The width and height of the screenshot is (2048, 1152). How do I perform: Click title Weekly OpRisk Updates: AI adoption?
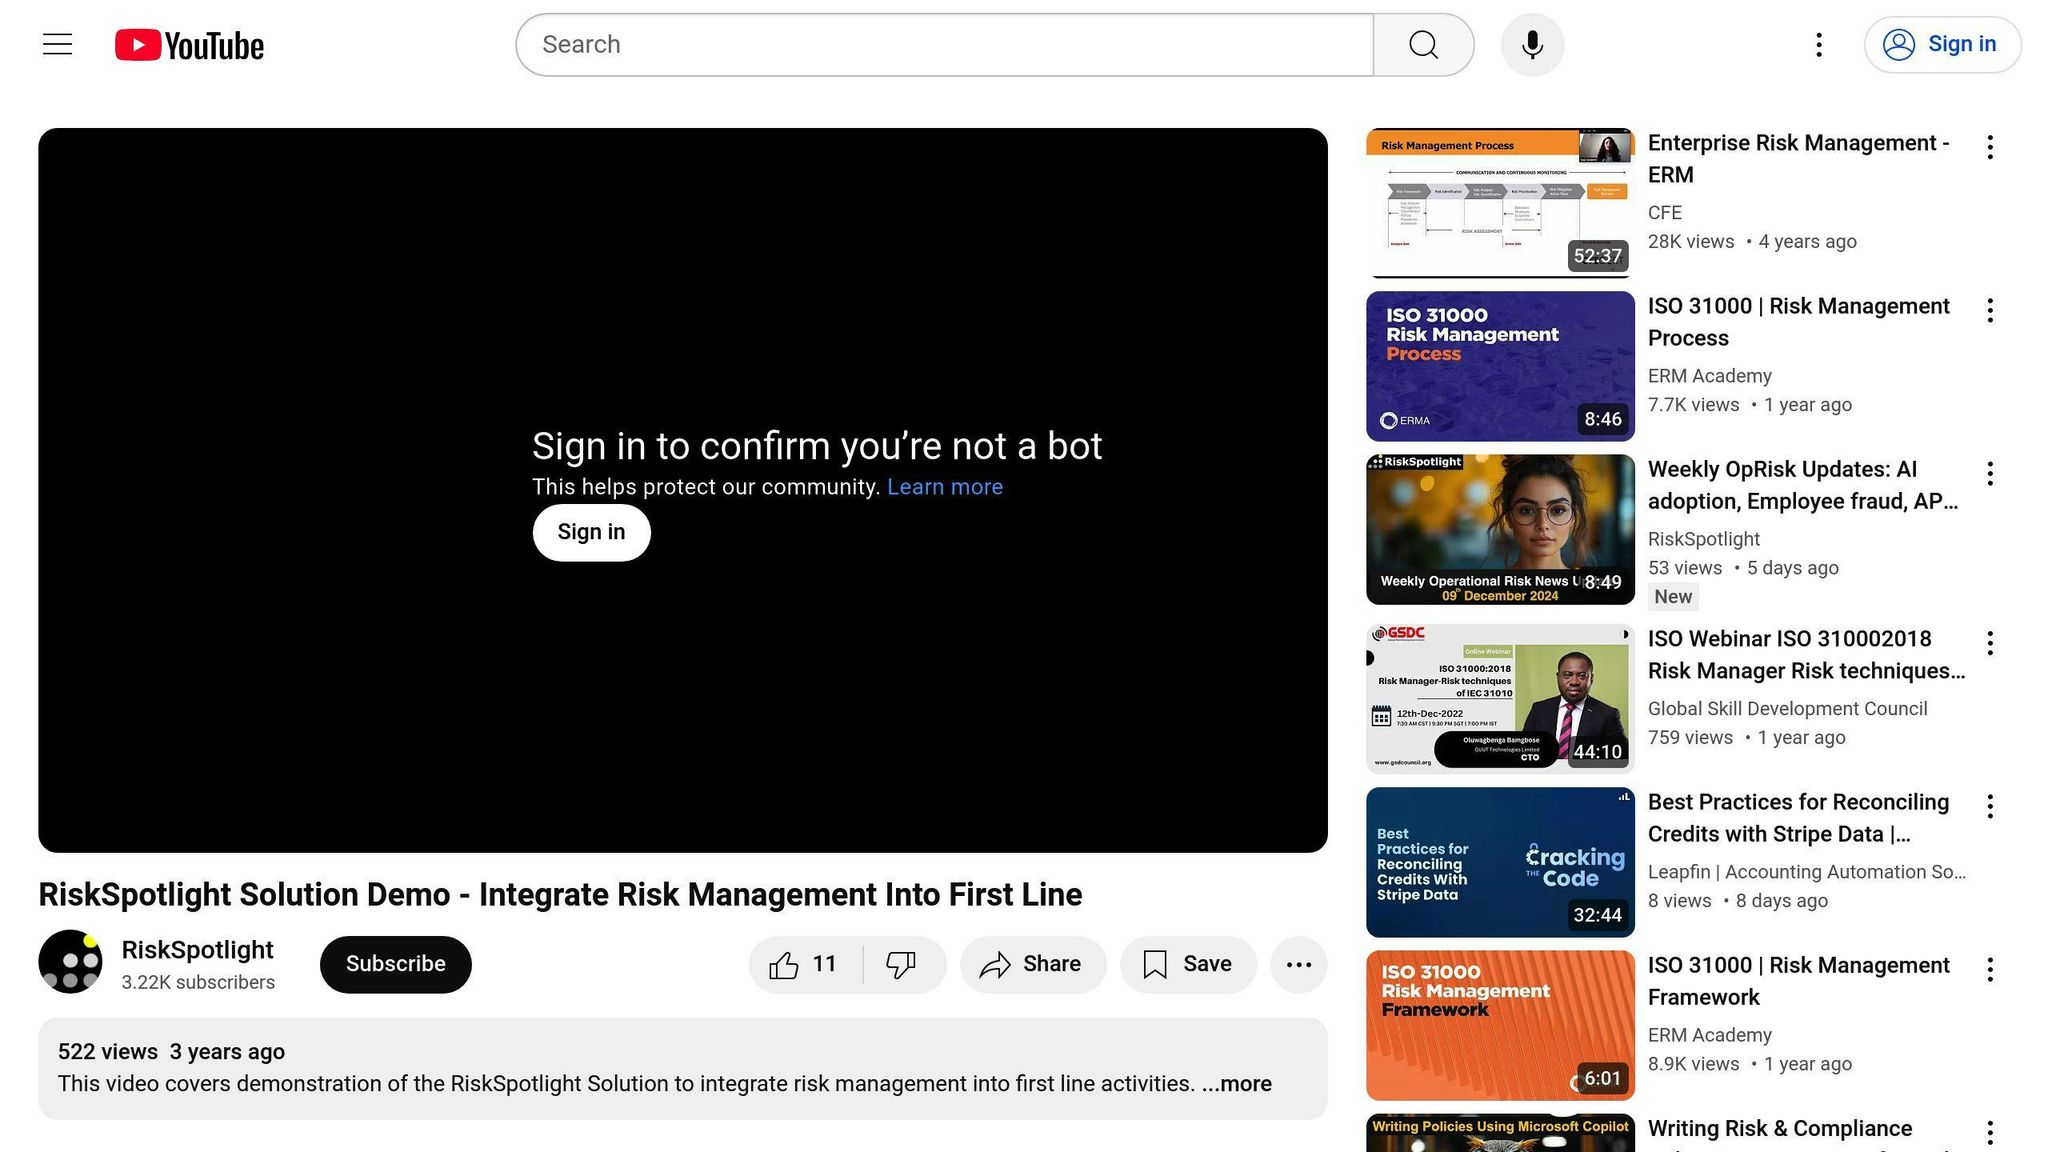tap(1803, 485)
